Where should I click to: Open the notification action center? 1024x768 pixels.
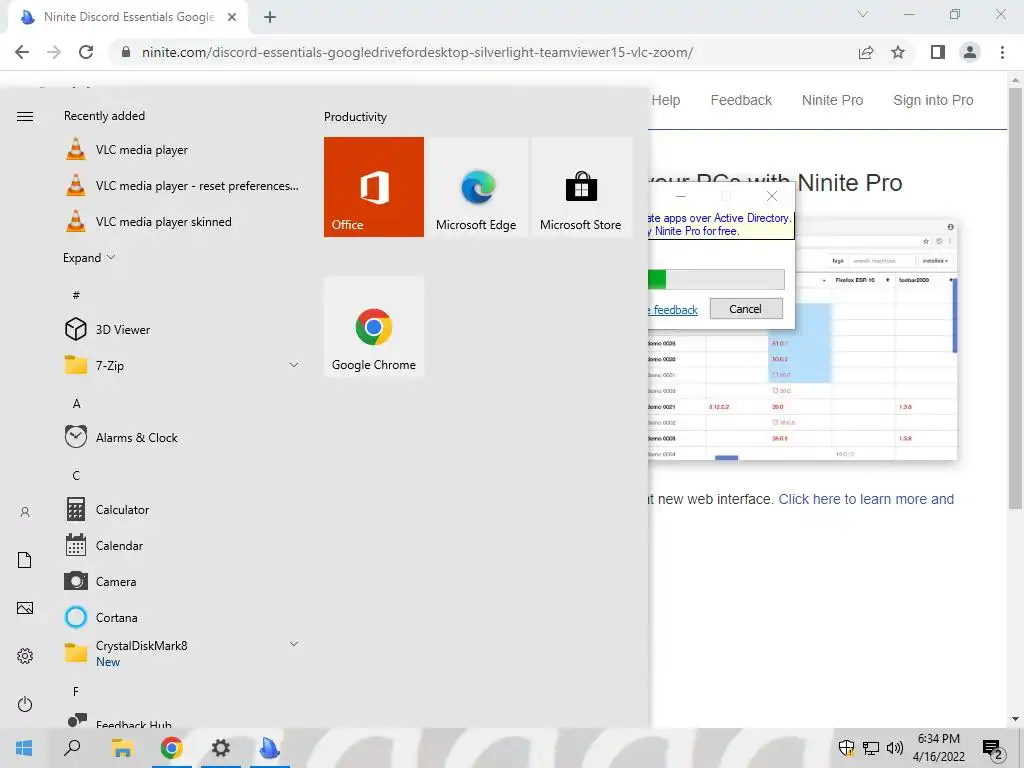click(993, 748)
